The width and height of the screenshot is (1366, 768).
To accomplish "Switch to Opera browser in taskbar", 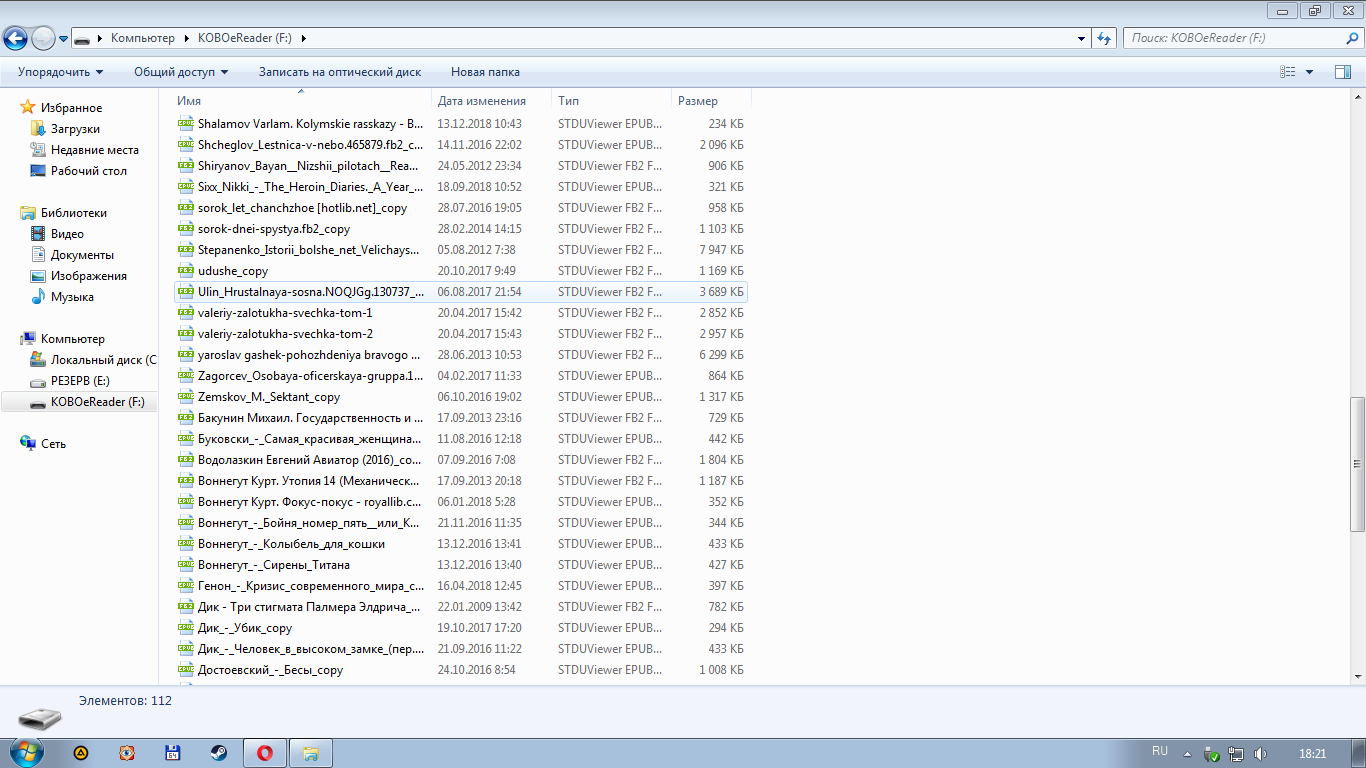I will click(x=265, y=753).
